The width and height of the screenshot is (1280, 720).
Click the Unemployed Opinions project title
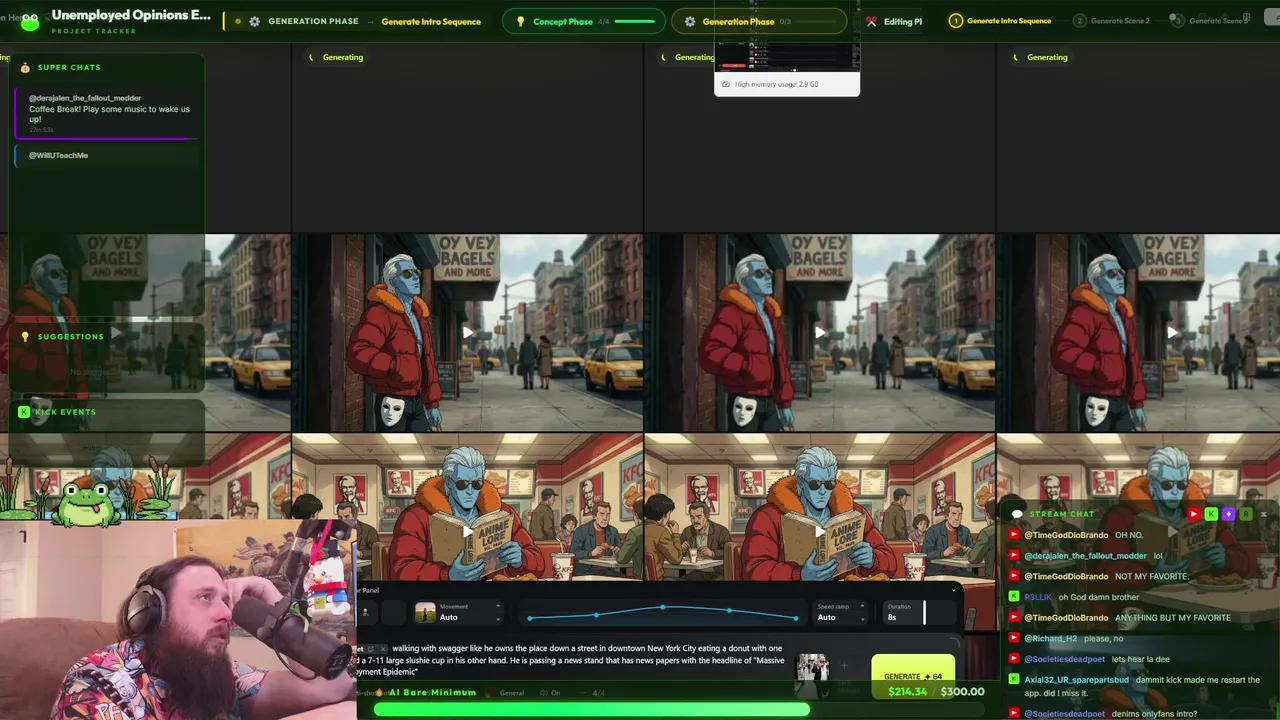point(131,15)
